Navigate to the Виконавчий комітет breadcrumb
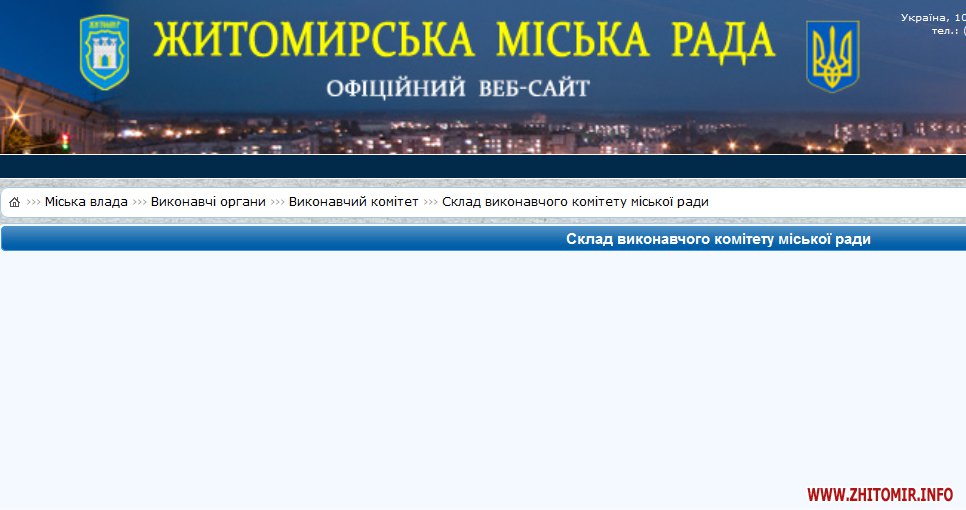Viewport: 966px width, 510px height. (x=353, y=202)
